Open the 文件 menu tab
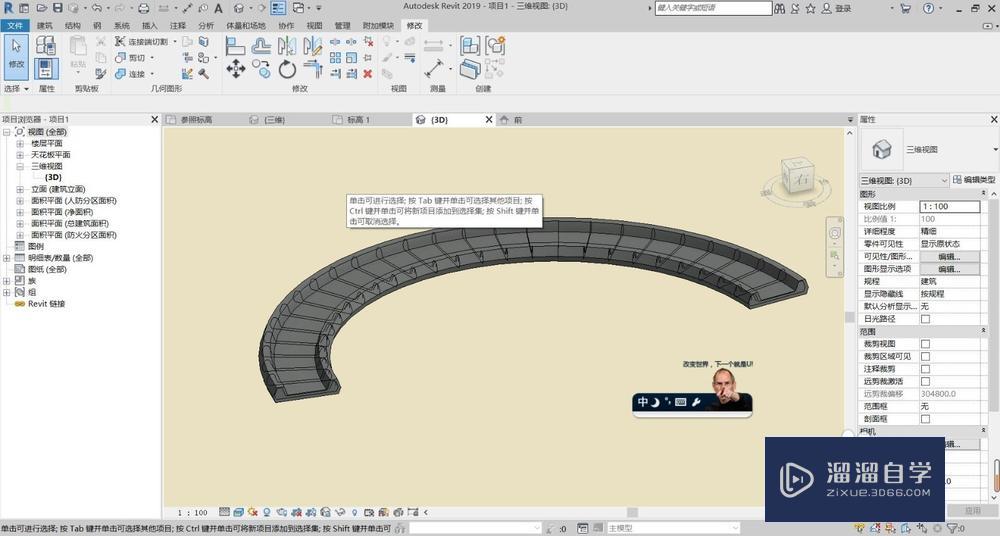 pyautogui.click(x=15, y=26)
